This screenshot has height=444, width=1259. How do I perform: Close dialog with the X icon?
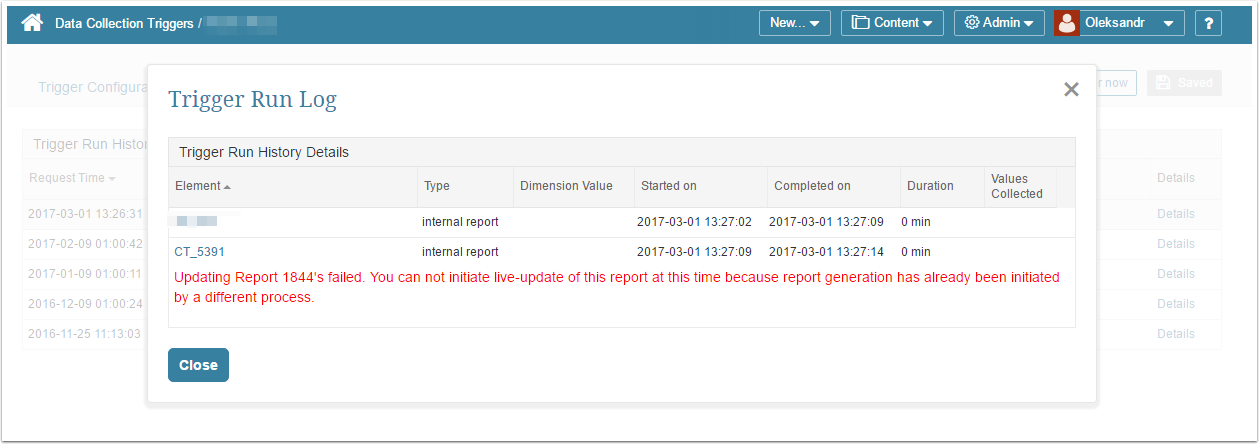1071,89
